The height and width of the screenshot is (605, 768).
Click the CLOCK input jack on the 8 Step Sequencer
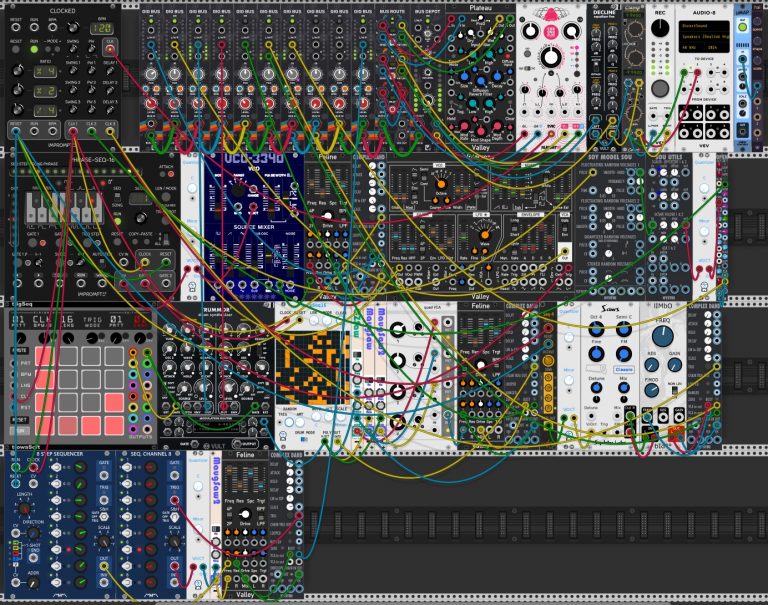click(x=33, y=467)
